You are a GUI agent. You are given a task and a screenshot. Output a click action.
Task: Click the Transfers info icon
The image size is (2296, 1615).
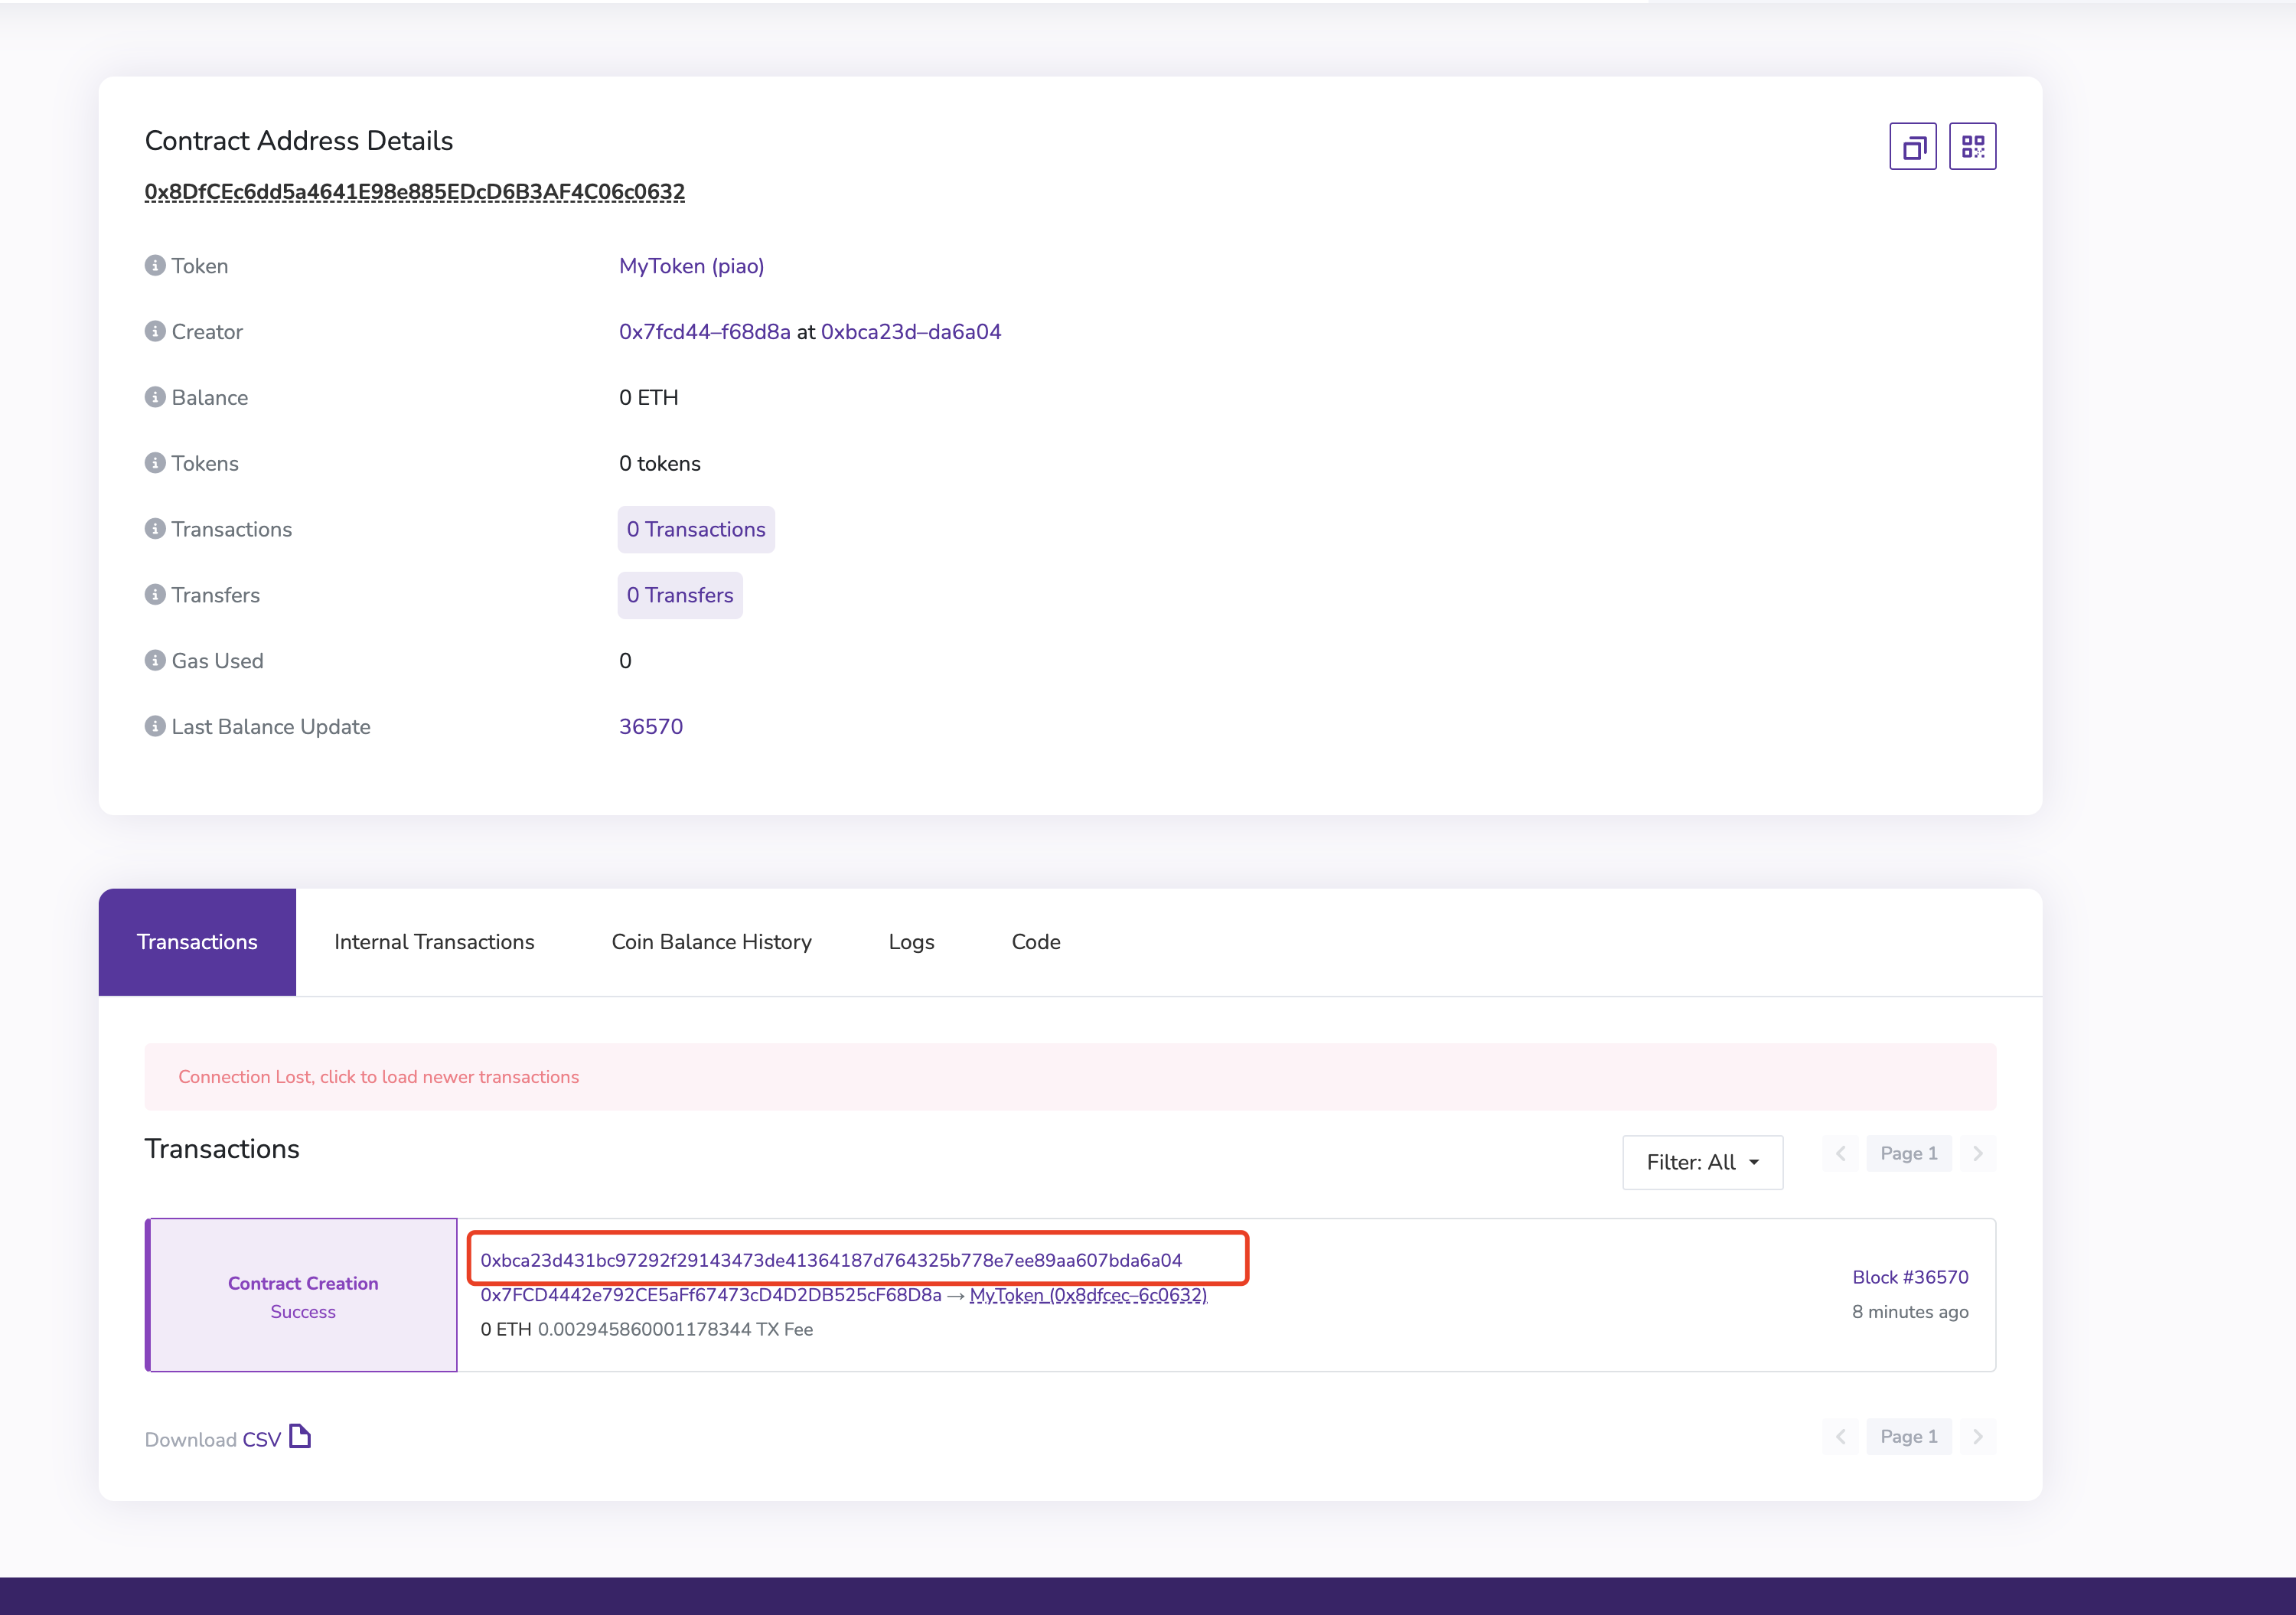pos(155,594)
